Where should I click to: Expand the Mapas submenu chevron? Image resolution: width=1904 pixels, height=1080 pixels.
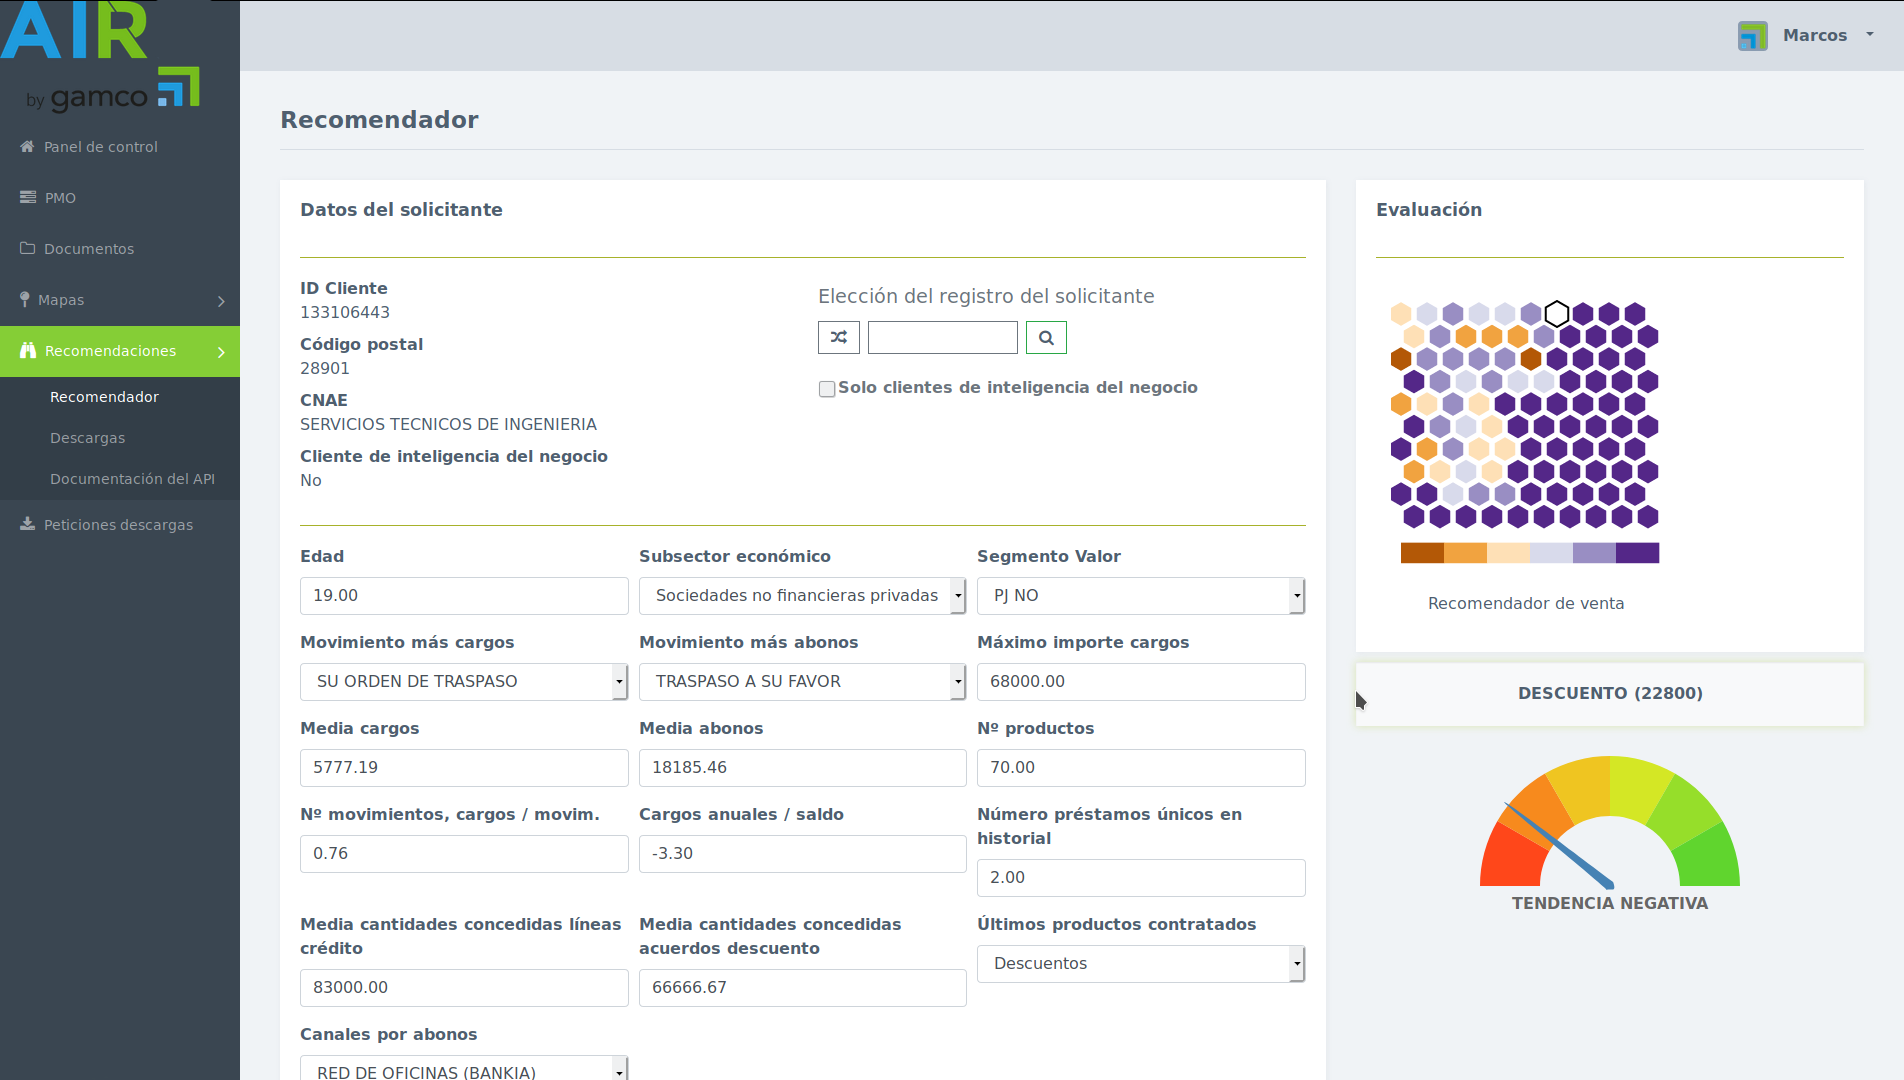click(x=221, y=301)
